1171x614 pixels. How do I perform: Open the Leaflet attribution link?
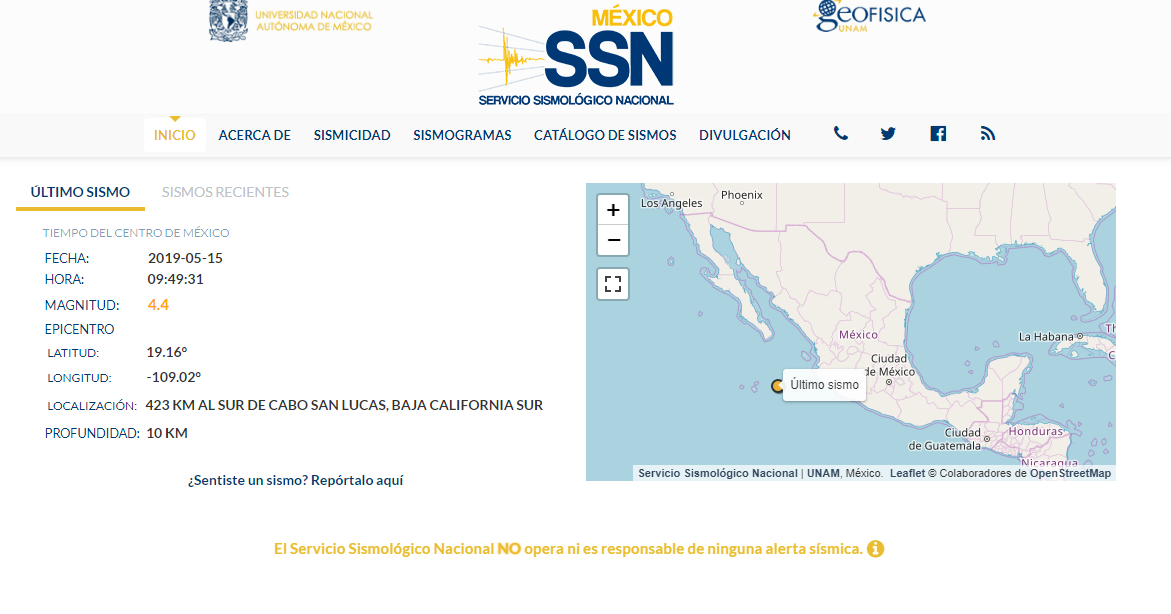click(907, 474)
